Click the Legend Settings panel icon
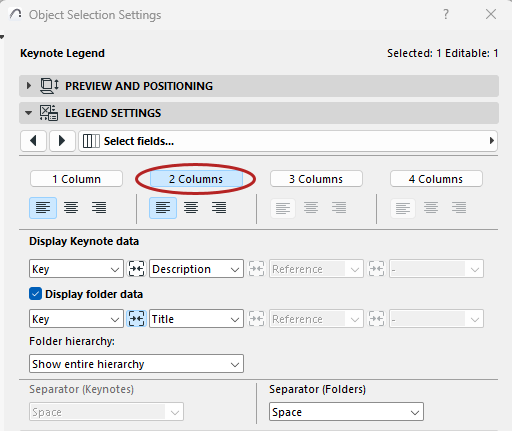This screenshot has height=431, width=512. (49, 113)
